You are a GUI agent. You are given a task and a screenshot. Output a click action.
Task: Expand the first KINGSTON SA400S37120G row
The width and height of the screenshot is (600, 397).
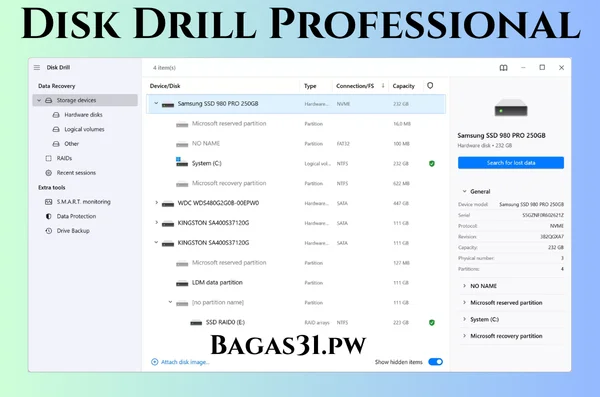pyautogui.click(x=156, y=222)
